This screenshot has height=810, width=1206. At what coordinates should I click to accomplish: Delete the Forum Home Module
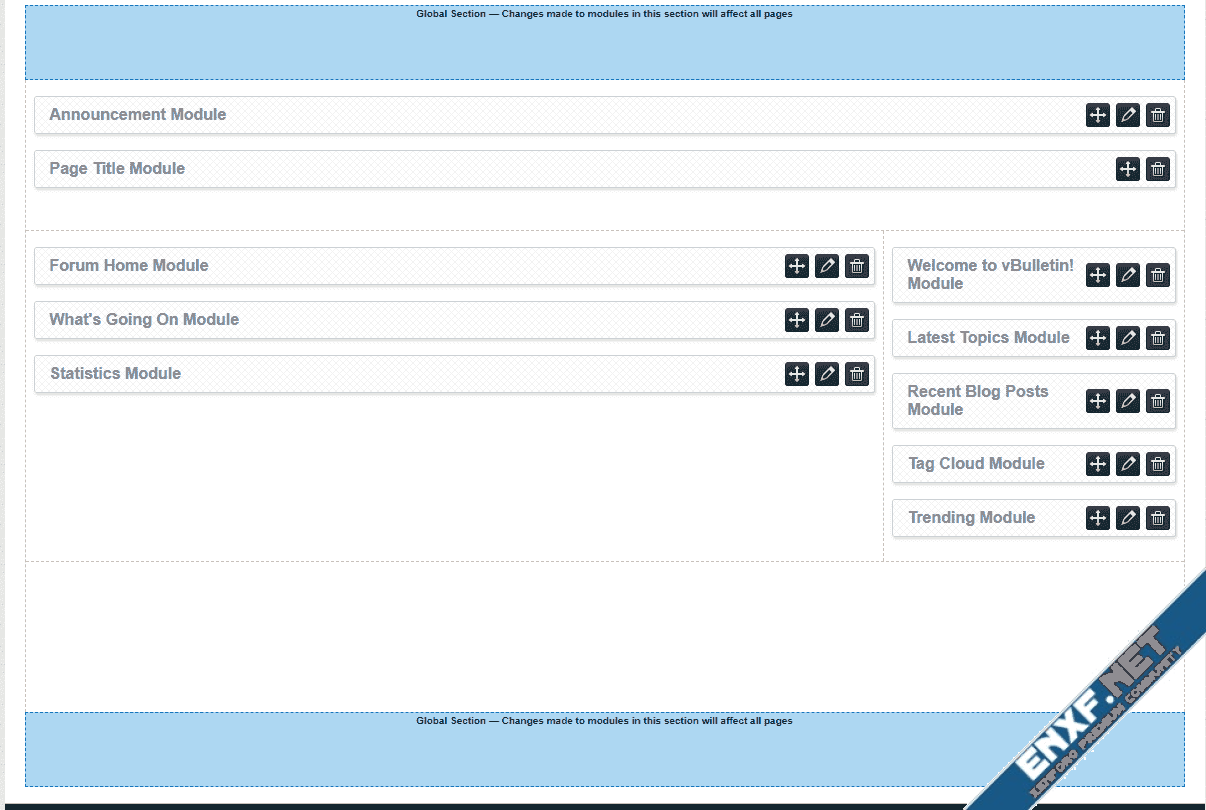(x=857, y=266)
